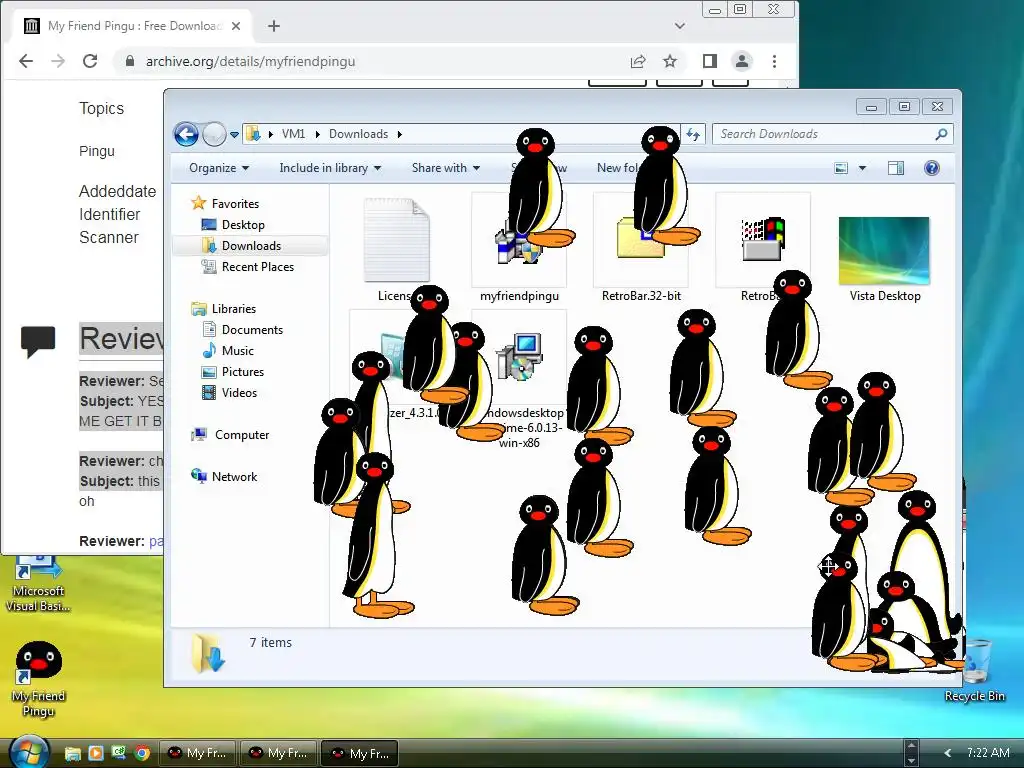Switch to first My Fr... taskbar button
Screen dimensions: 1024x768
click(197, 753)
